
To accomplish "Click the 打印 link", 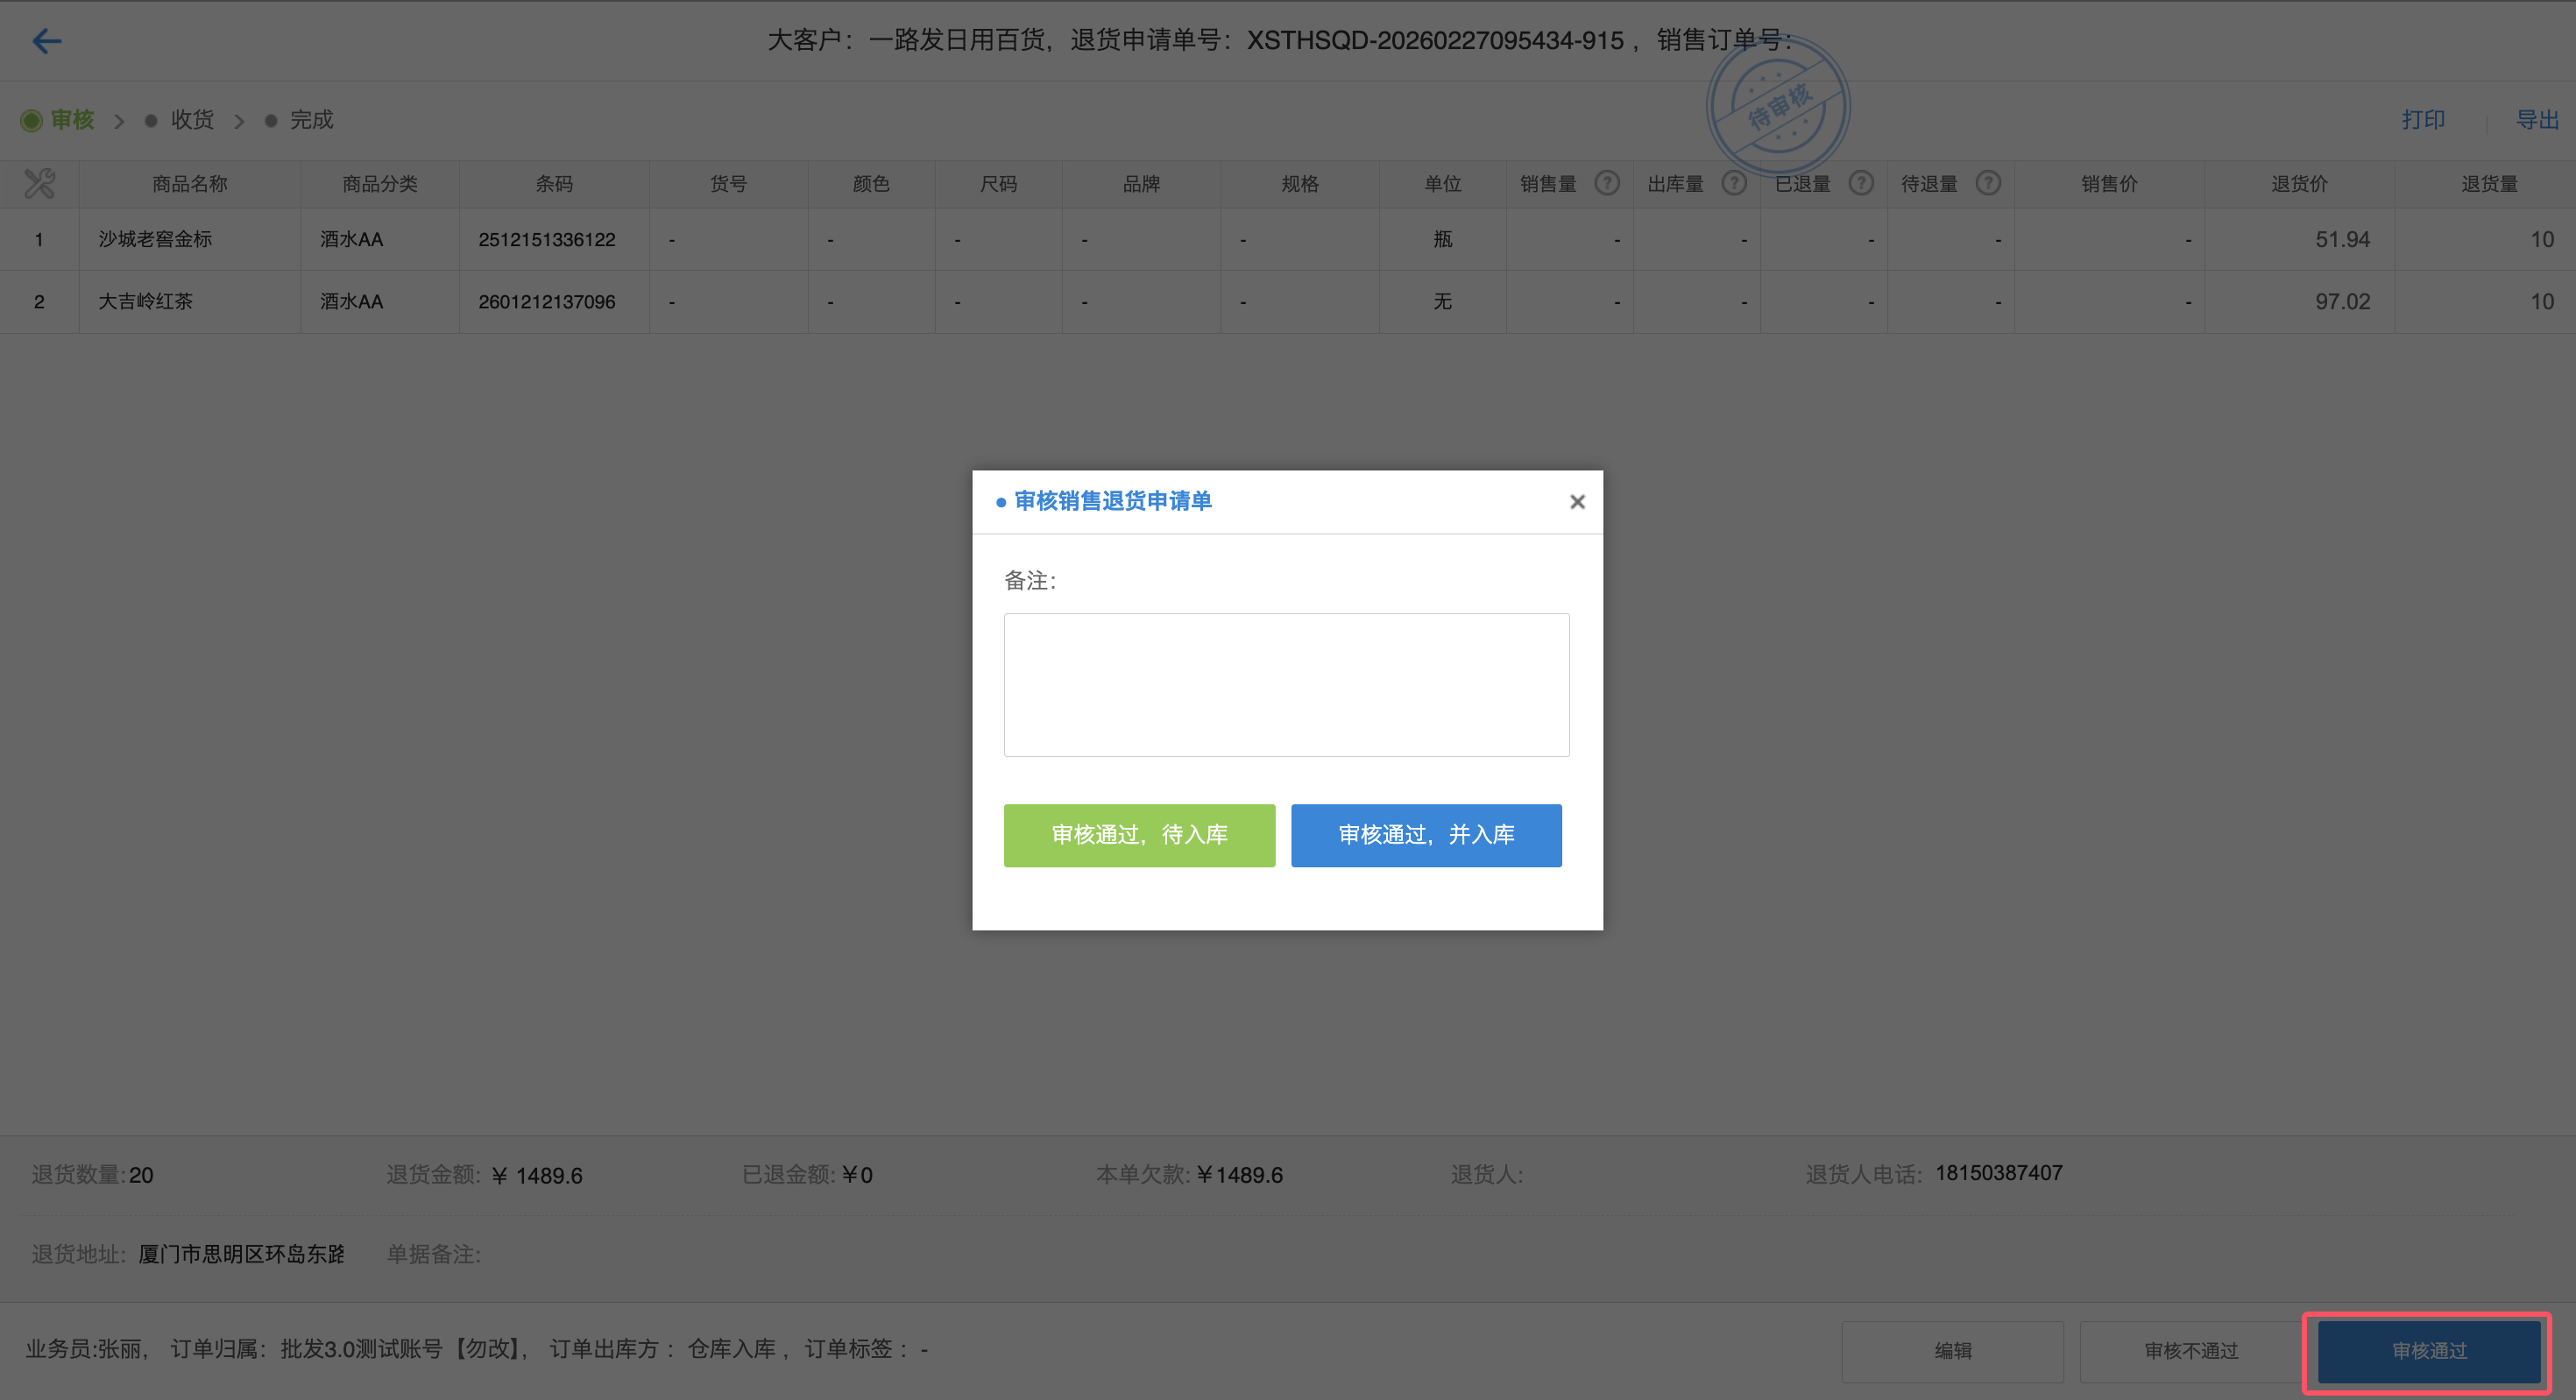I will click(x=2423, y=120).
